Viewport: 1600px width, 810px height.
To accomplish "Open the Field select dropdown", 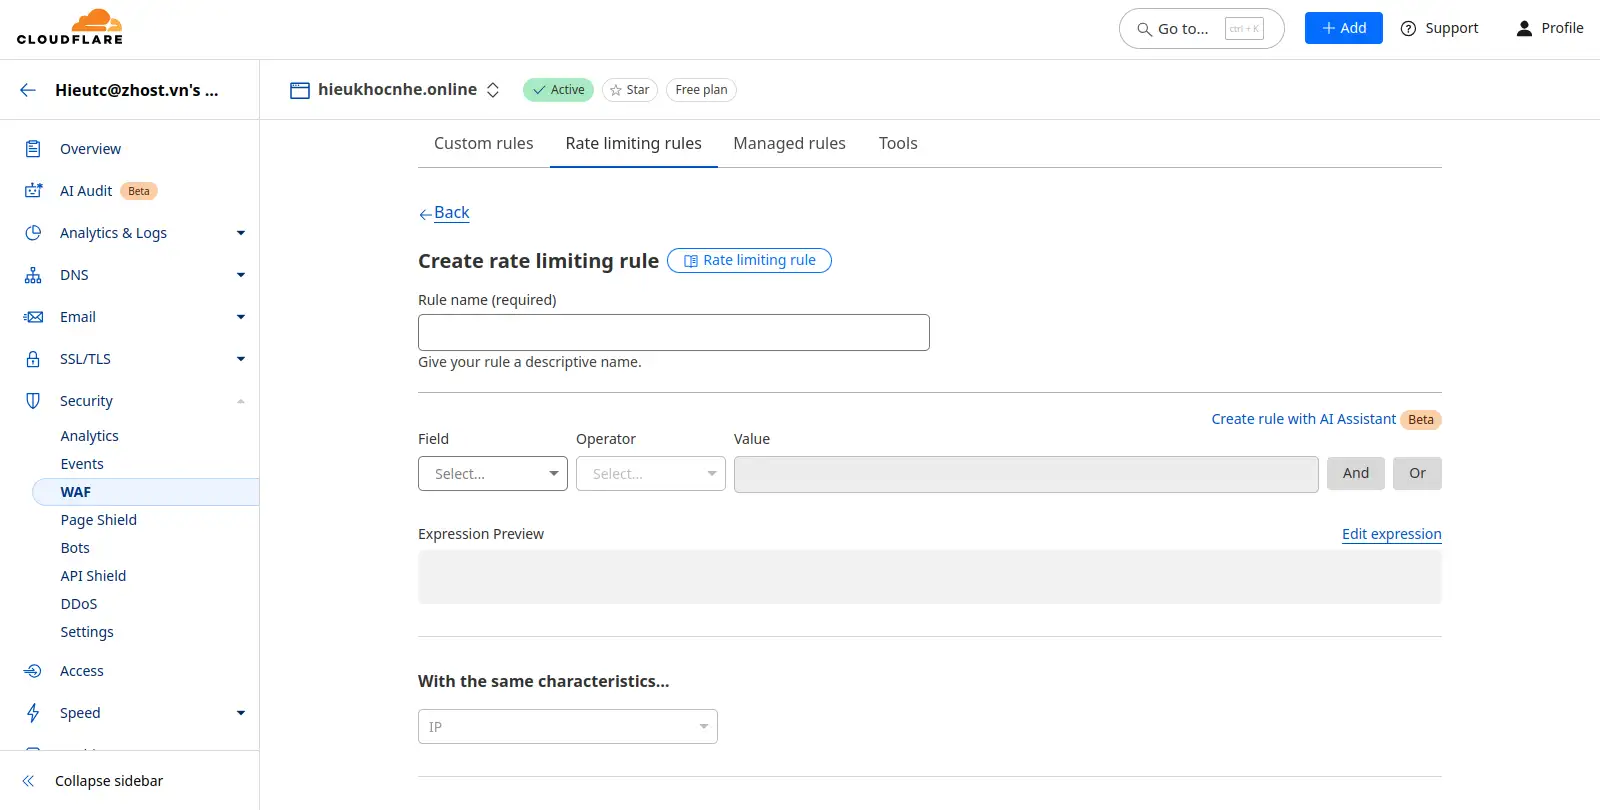I will coord(492,474).
